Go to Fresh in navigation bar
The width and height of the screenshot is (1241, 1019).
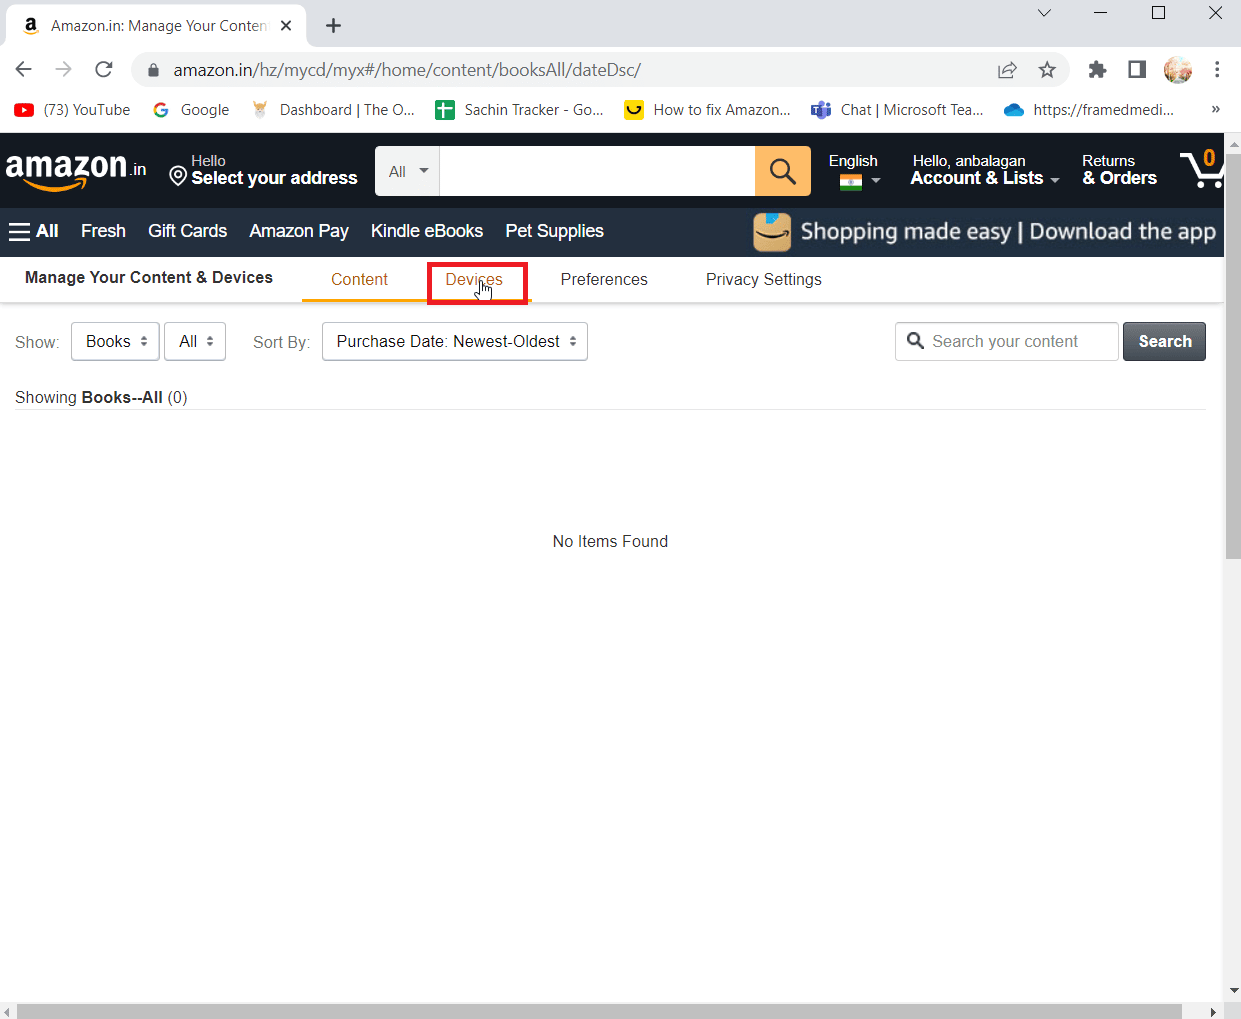point(103,231)
